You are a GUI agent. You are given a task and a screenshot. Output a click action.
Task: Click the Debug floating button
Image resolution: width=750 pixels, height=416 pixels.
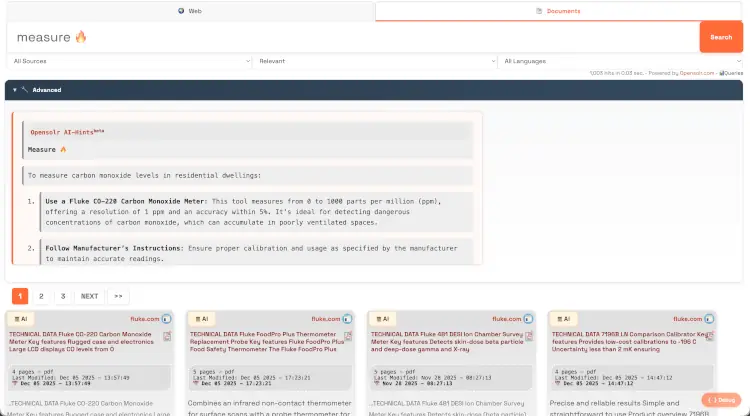(721, 400)
